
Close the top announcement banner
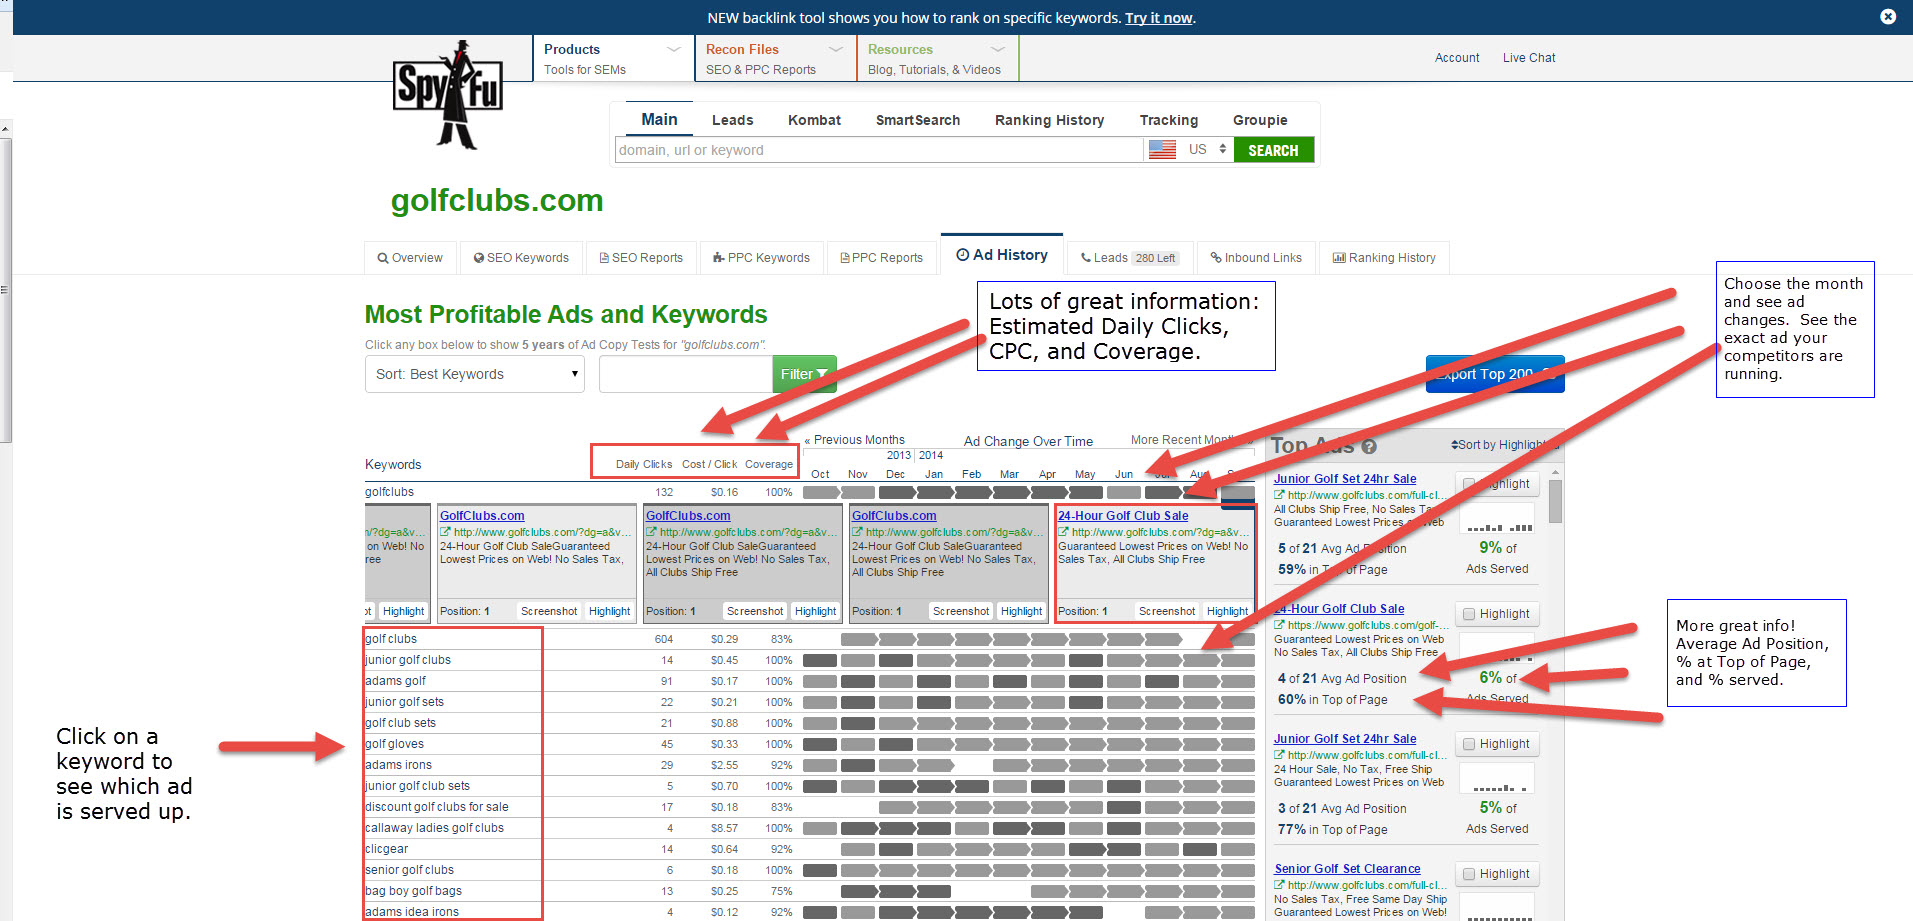click(x=1887, y=17)
